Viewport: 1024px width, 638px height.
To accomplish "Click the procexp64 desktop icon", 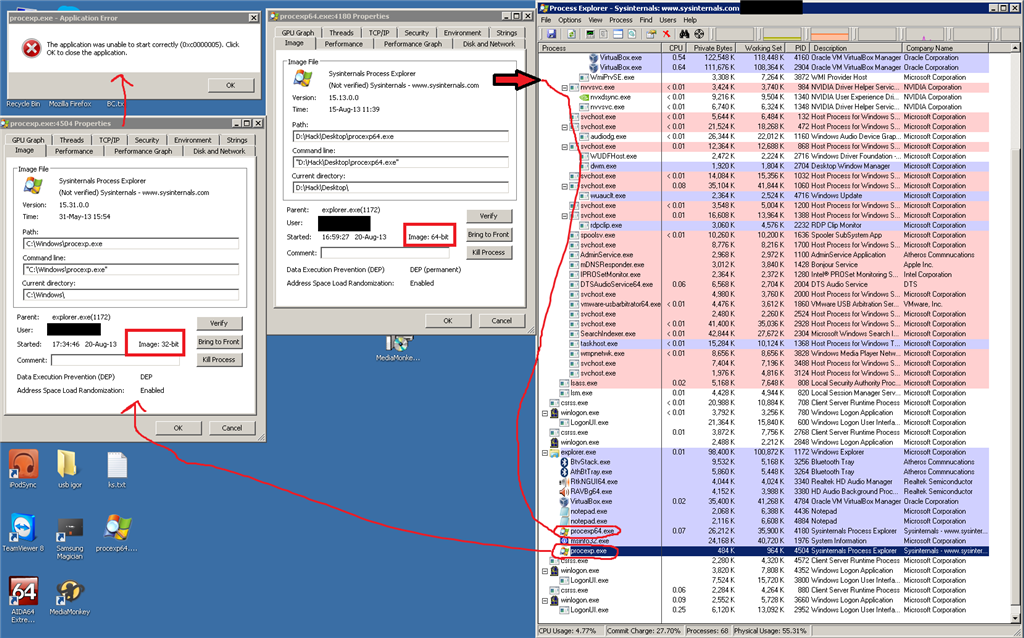I will 117,528.
